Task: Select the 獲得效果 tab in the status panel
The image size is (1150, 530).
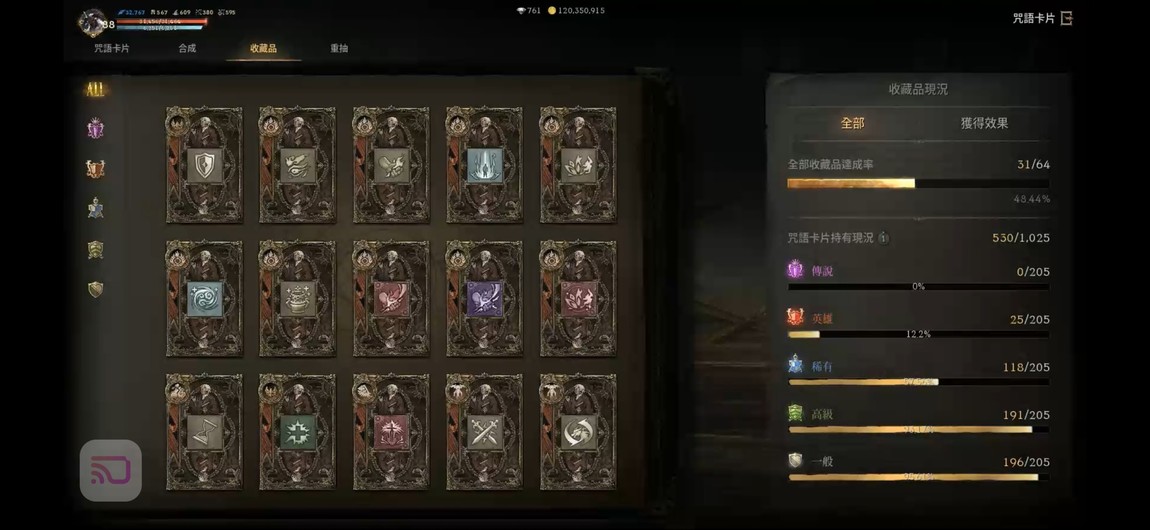Action: coord(984,123)
